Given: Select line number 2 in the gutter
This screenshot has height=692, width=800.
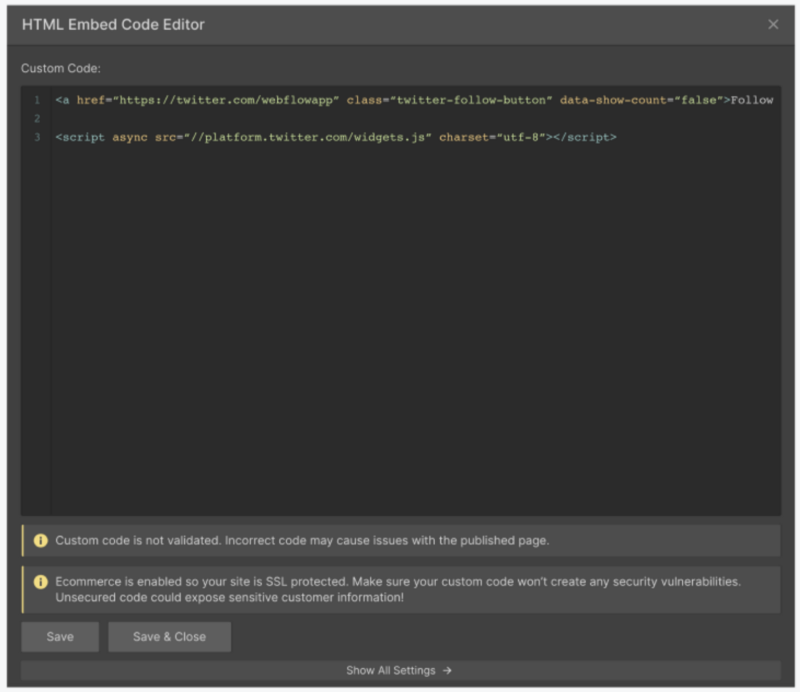Looking at the screenshot, I should [x=36, y=118].
